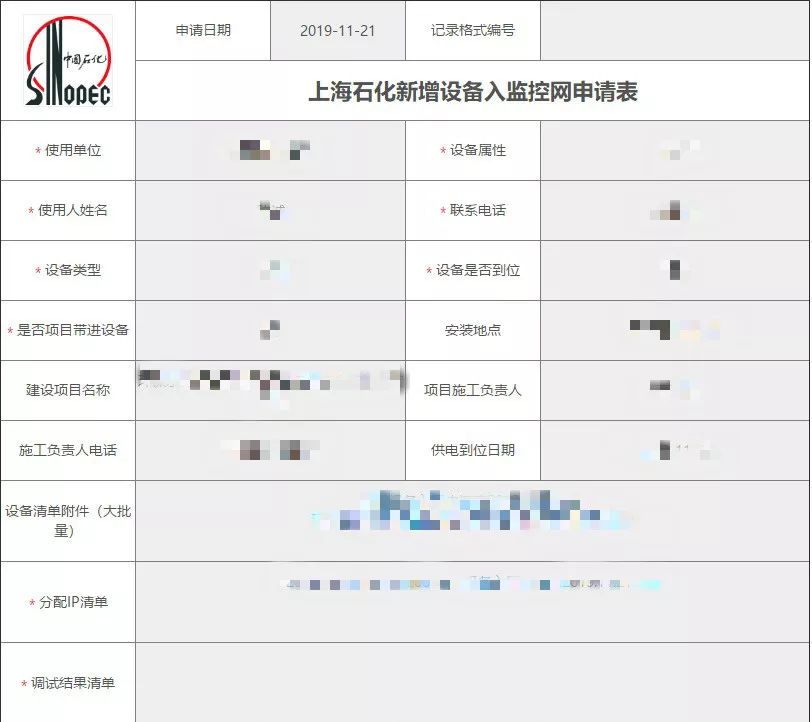Screen dimensions: 812x722
Task: Click the Sinopec logo image
Action: 68,61
